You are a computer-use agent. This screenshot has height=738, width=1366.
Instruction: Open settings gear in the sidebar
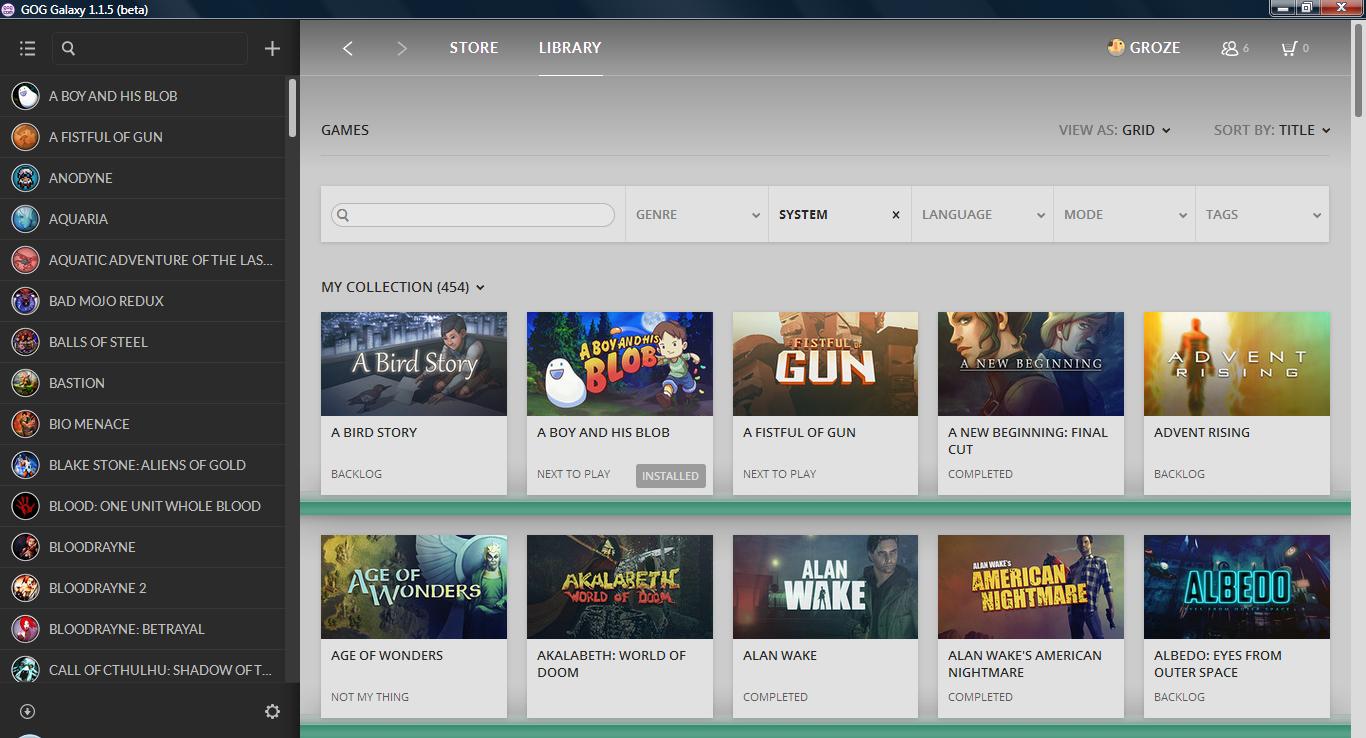click(272, 711)
